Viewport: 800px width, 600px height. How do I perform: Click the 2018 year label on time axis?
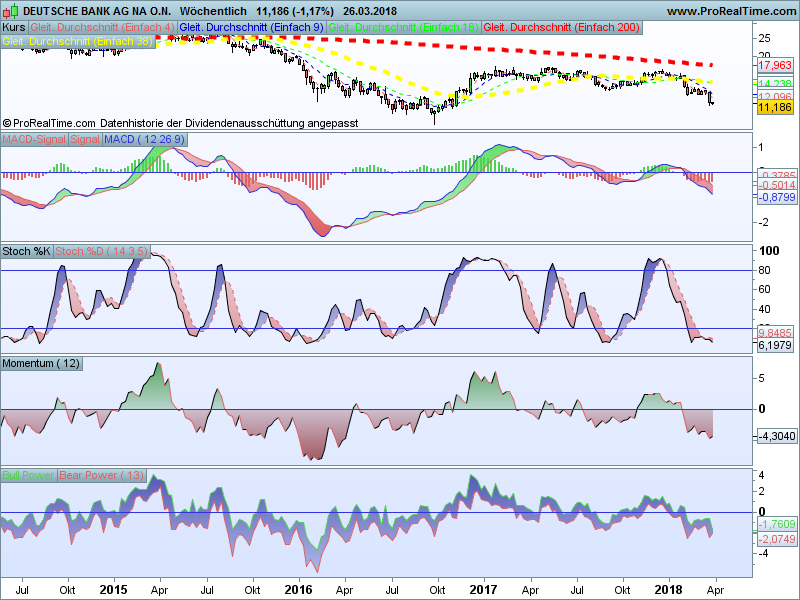[x=668, y=590]
